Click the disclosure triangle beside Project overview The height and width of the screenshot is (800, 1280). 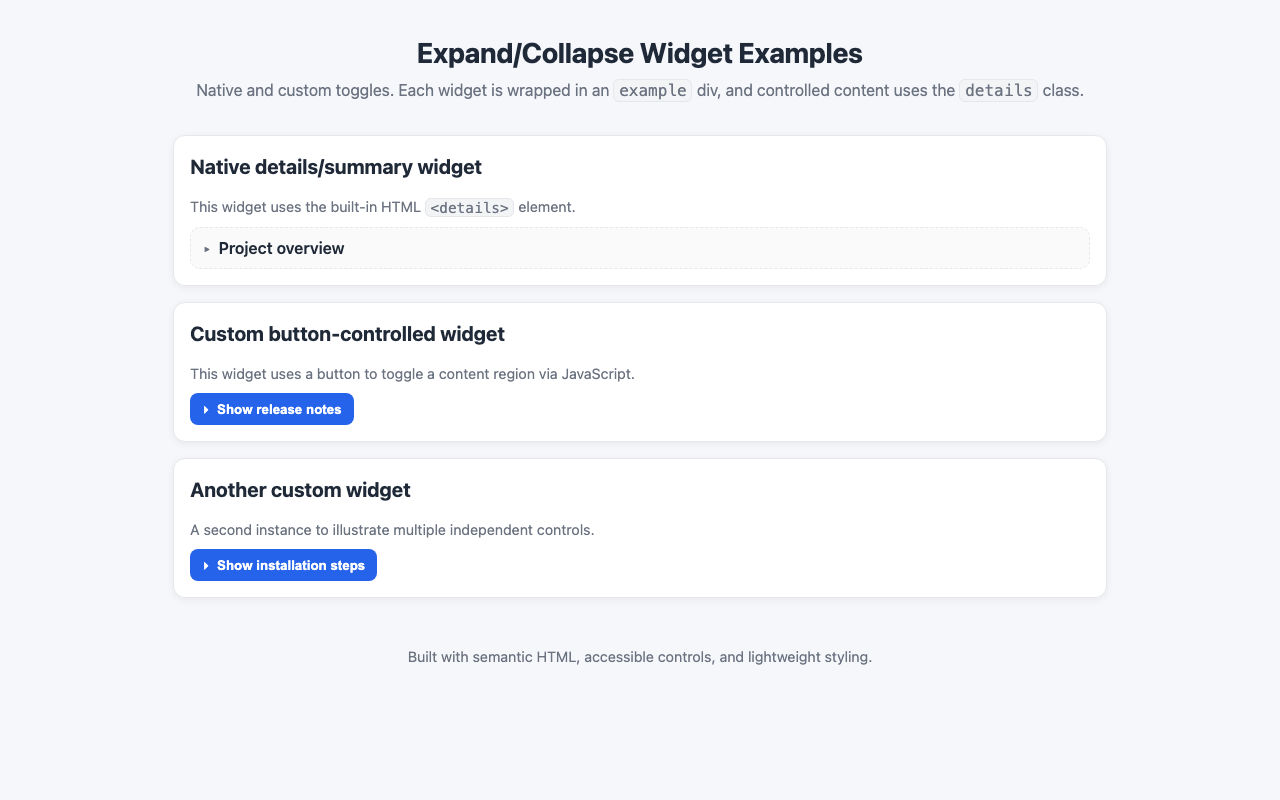[x=207, y=248]
